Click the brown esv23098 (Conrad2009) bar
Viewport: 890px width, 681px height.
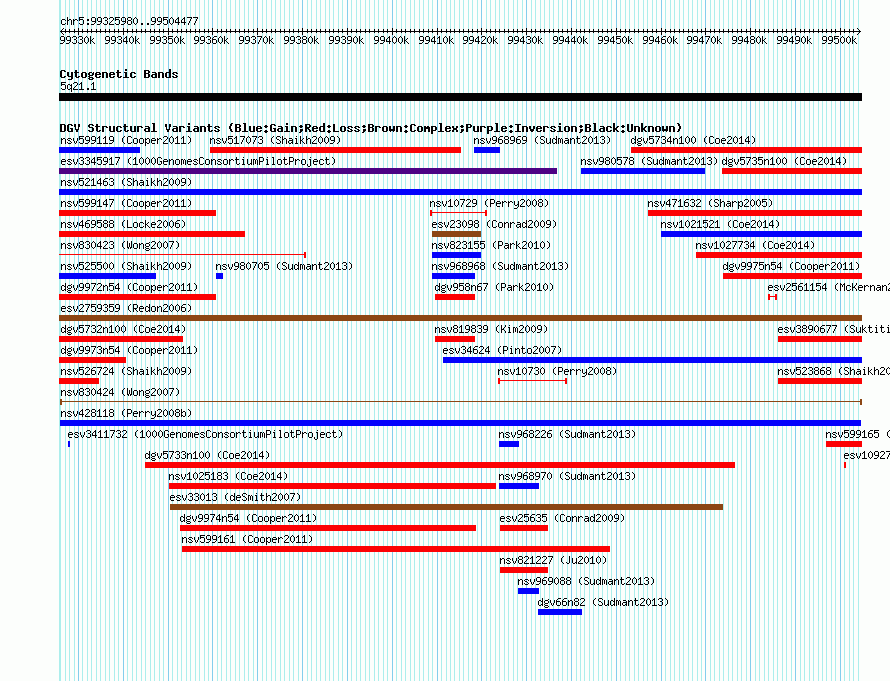(456, 234)
